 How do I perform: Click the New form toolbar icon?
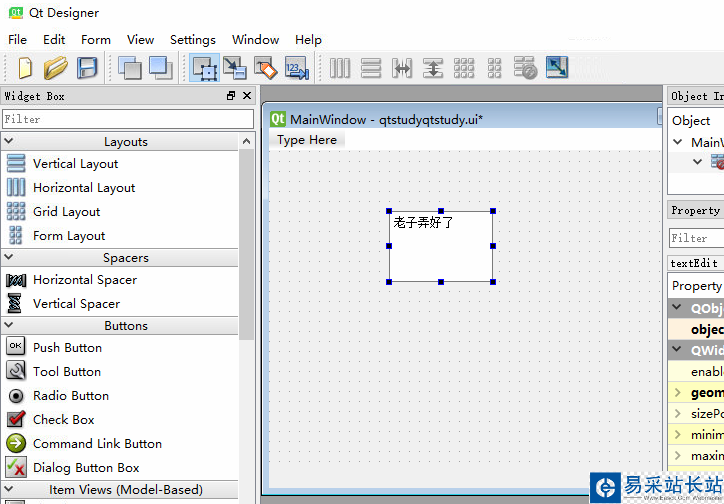click(25, 68)
